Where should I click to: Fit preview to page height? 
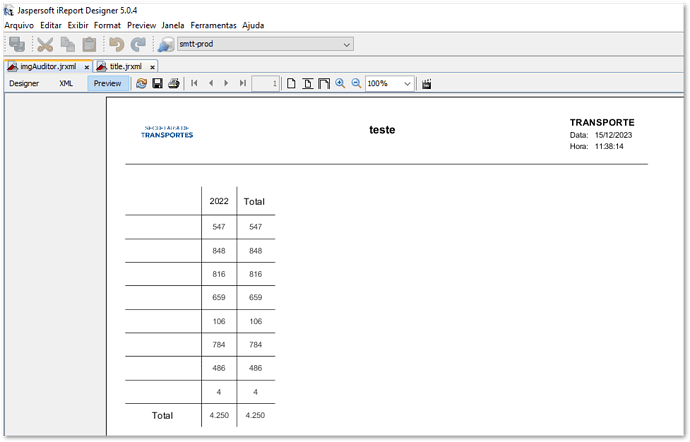click(308, 83)
